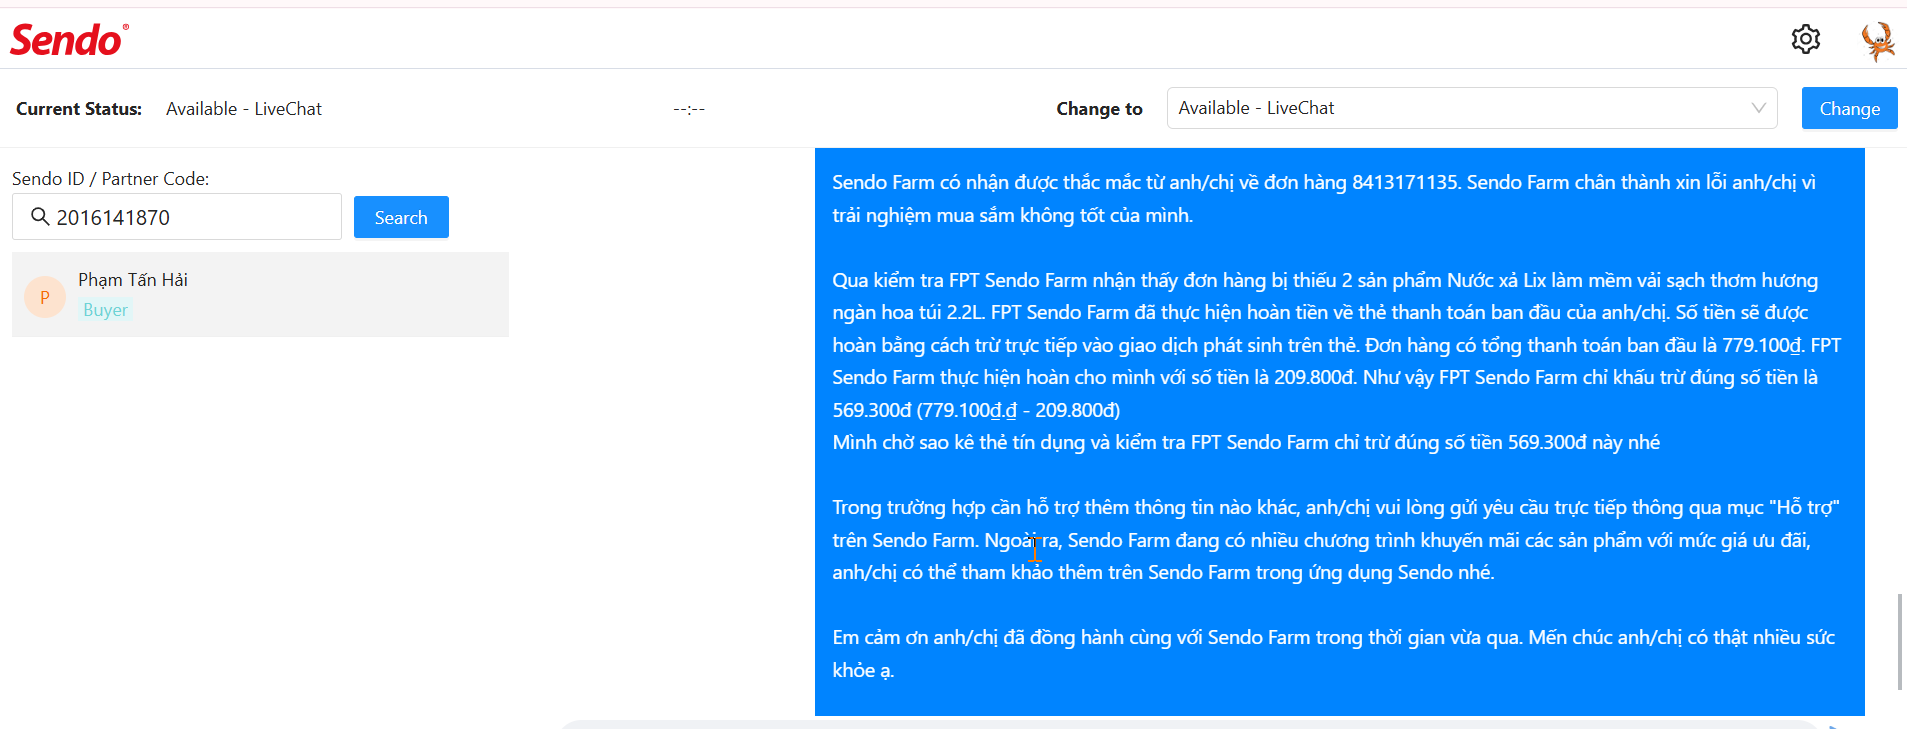The image size is (1907, 729).
Task: Click the Sendo ID / Partner Code label
Action: point(110,179)
